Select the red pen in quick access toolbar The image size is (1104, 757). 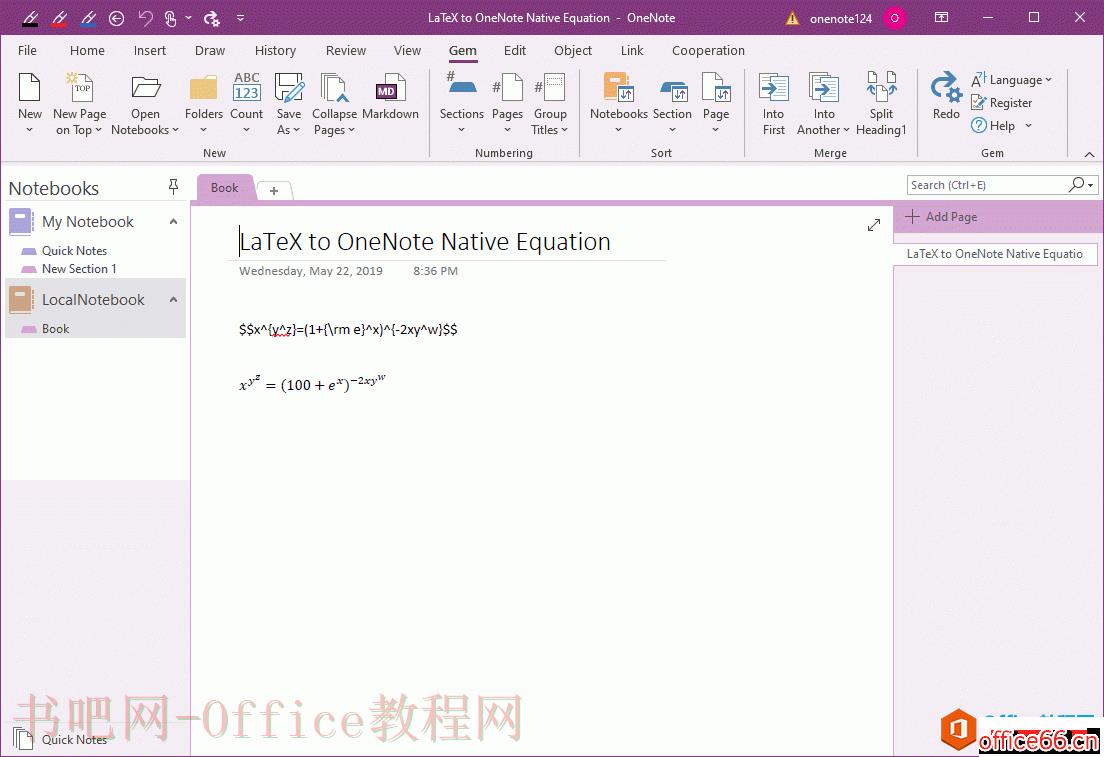[x=59, y=18]
